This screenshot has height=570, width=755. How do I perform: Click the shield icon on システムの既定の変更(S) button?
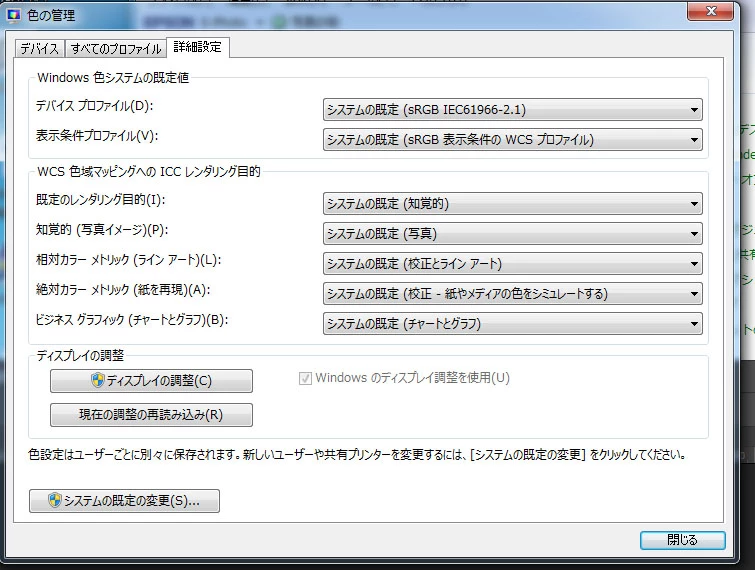pos(54,500)
